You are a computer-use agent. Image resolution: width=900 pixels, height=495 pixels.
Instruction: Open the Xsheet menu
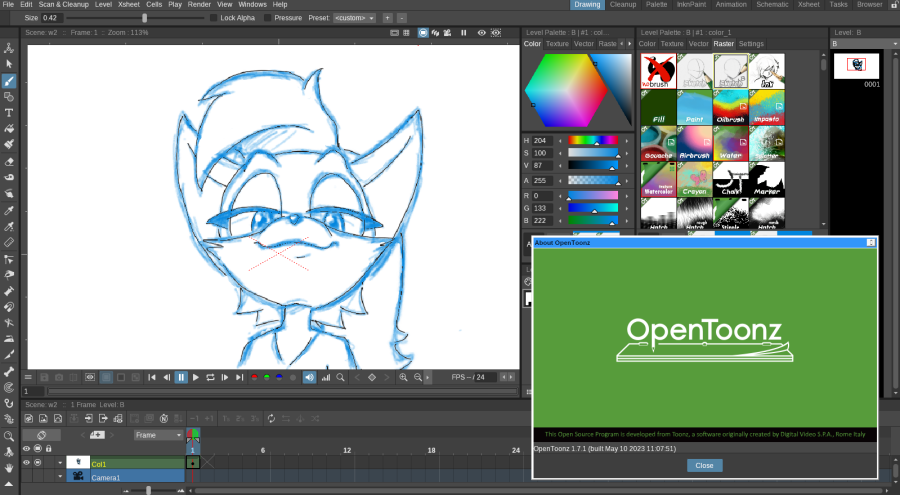pyautogui.click(x=129, y=4)
